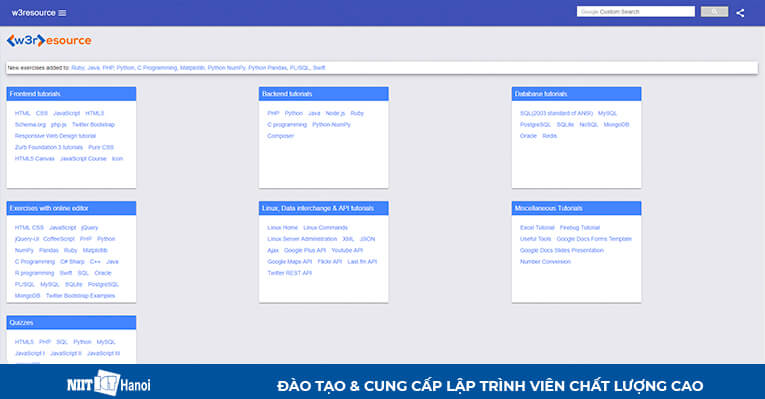
Task: Click the w3resource logo image
Action: pyautogui.click(x=49, y=40)
